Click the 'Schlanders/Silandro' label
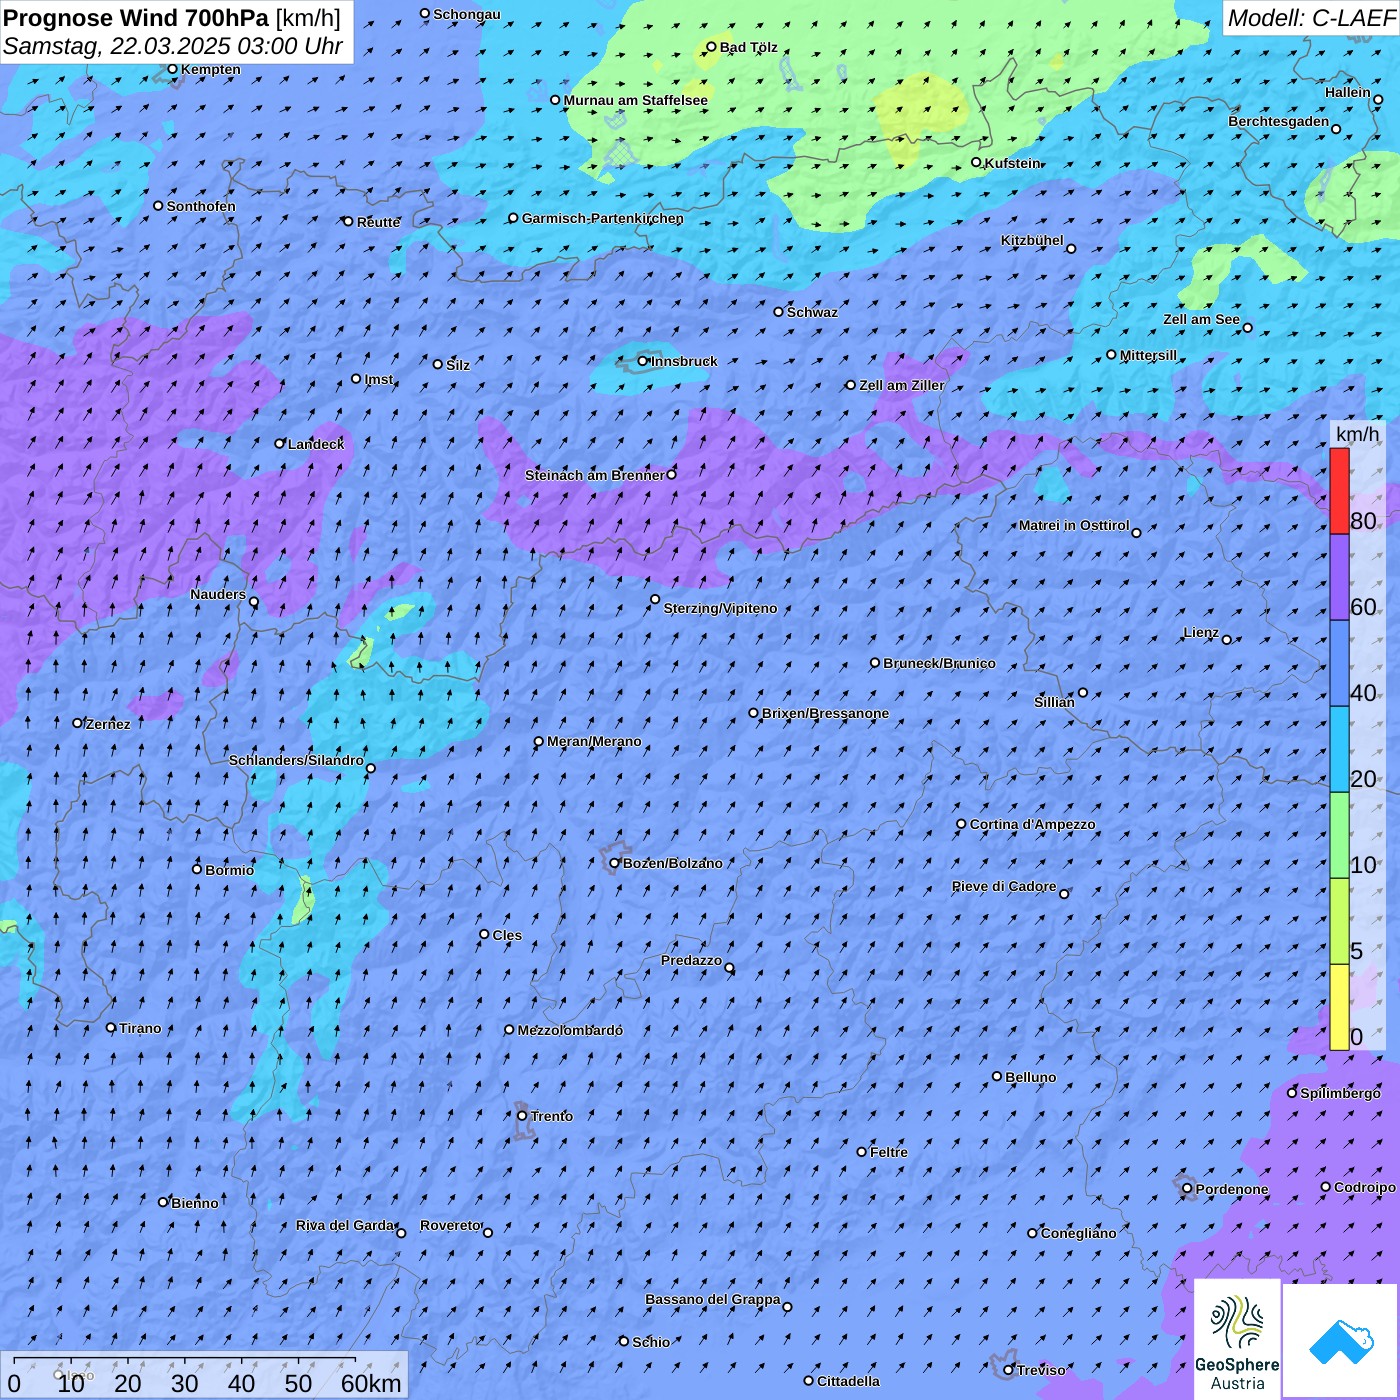Image resolution: width=1400 pixels, height=1400 pixels. click(296, 760)
